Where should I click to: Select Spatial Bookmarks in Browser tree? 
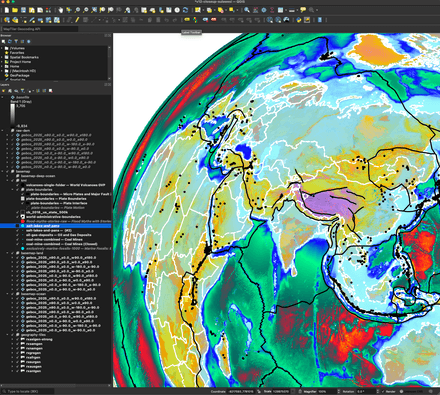click(x=24, y=57)
